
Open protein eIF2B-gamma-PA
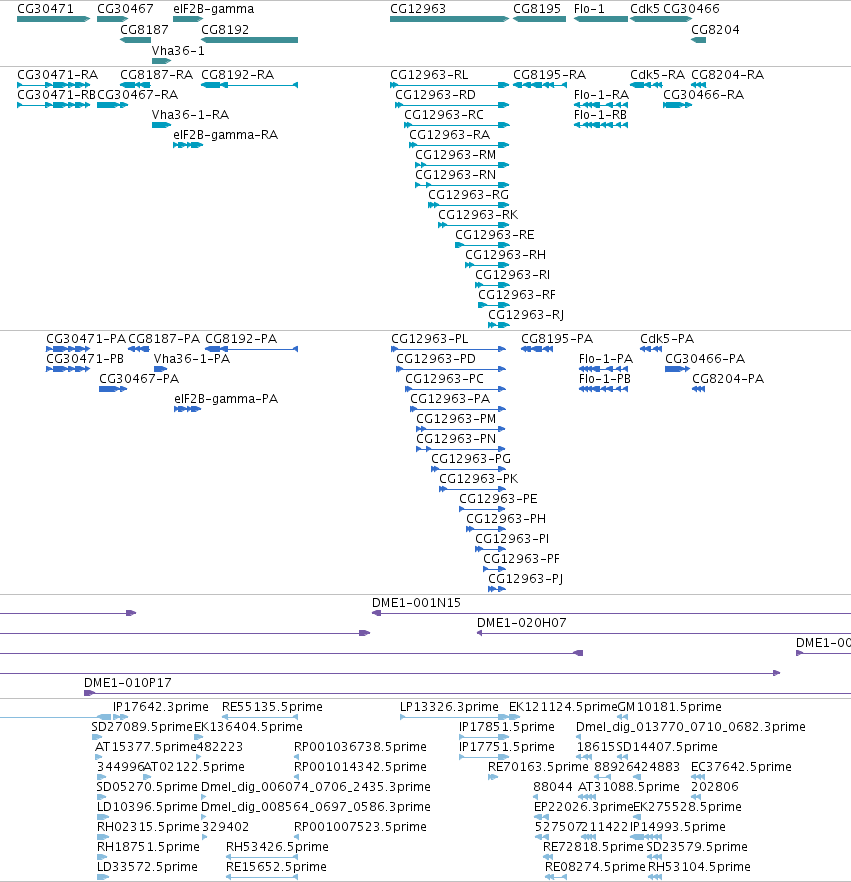[x=187, y=409]
